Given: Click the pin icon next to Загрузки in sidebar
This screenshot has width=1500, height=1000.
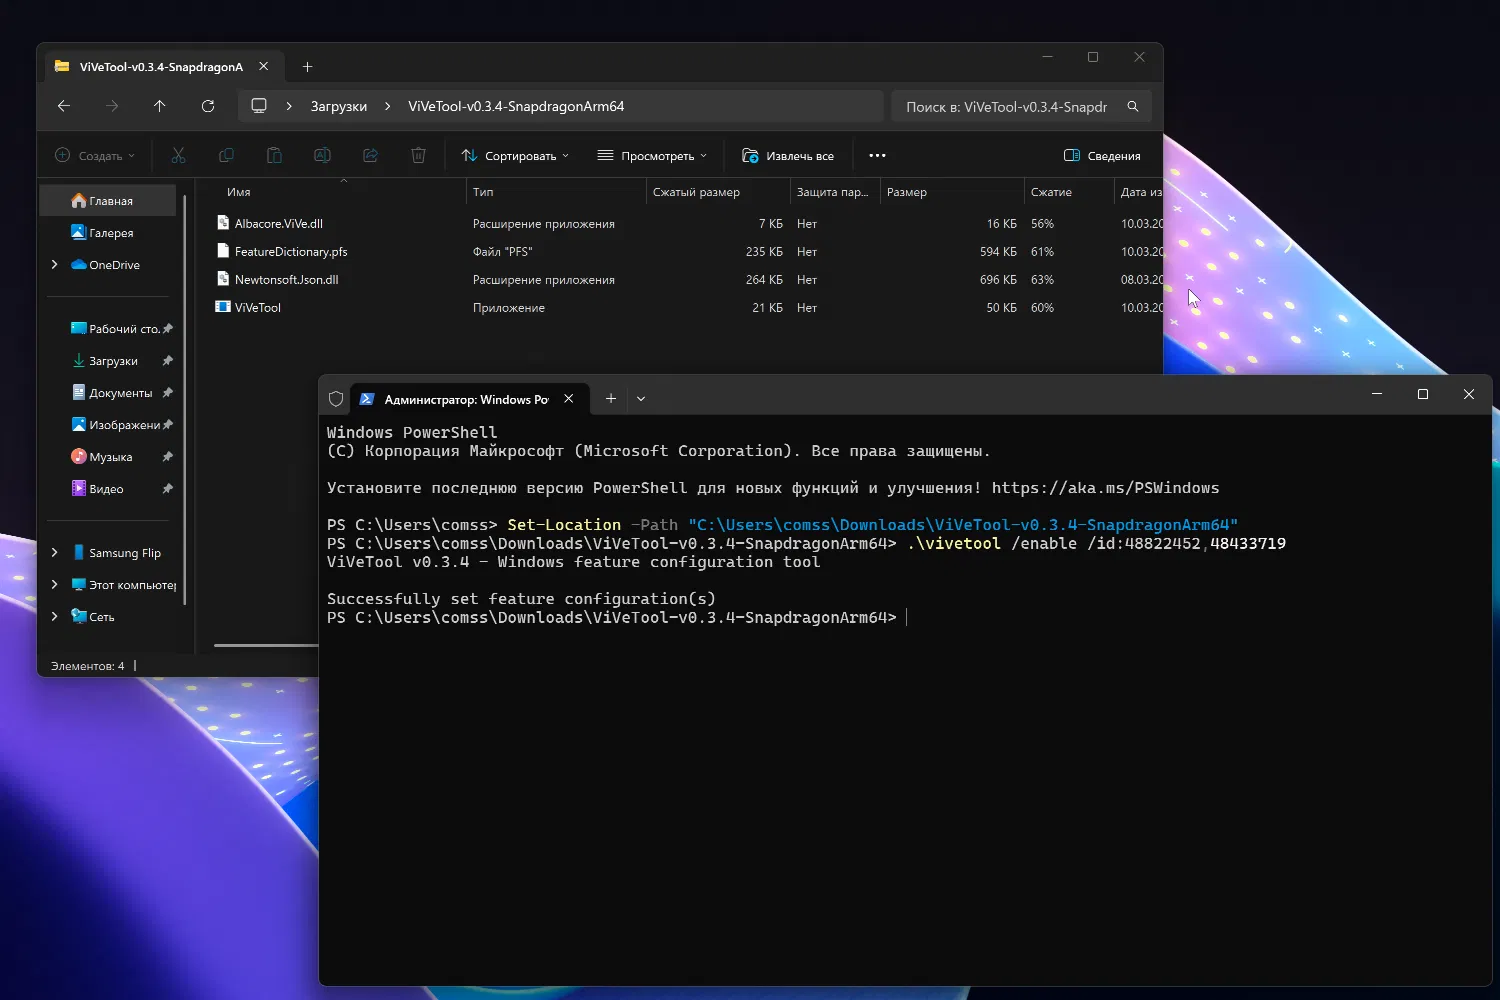Looking at the screenshot, I should [168, 361].
